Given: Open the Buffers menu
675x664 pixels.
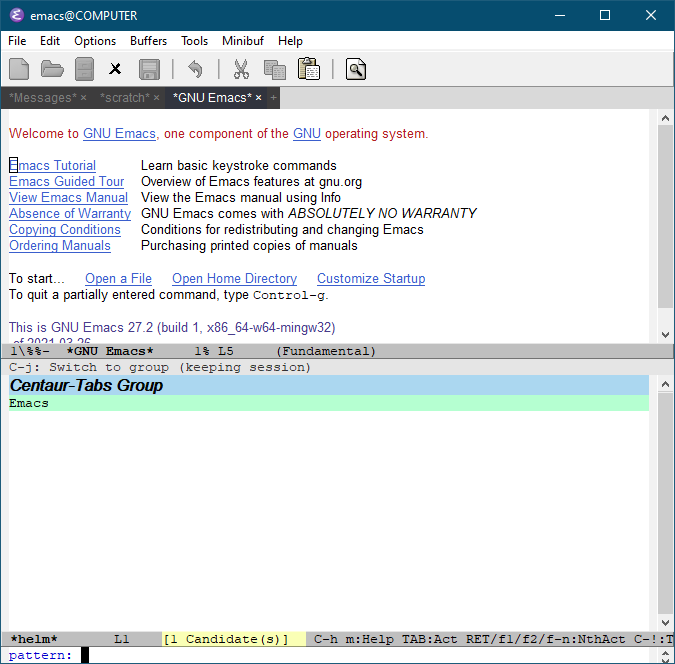Looking at the screenshot, I should click(149, 41).
